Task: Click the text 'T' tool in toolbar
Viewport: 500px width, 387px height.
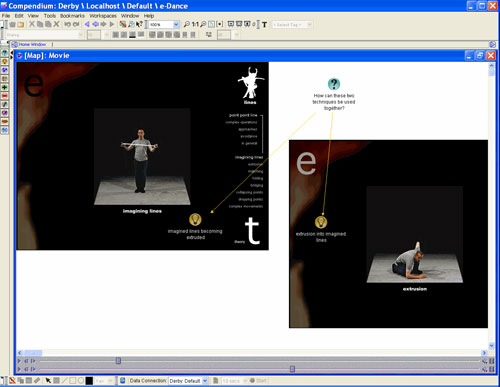Action: click(x=264, y=25)
